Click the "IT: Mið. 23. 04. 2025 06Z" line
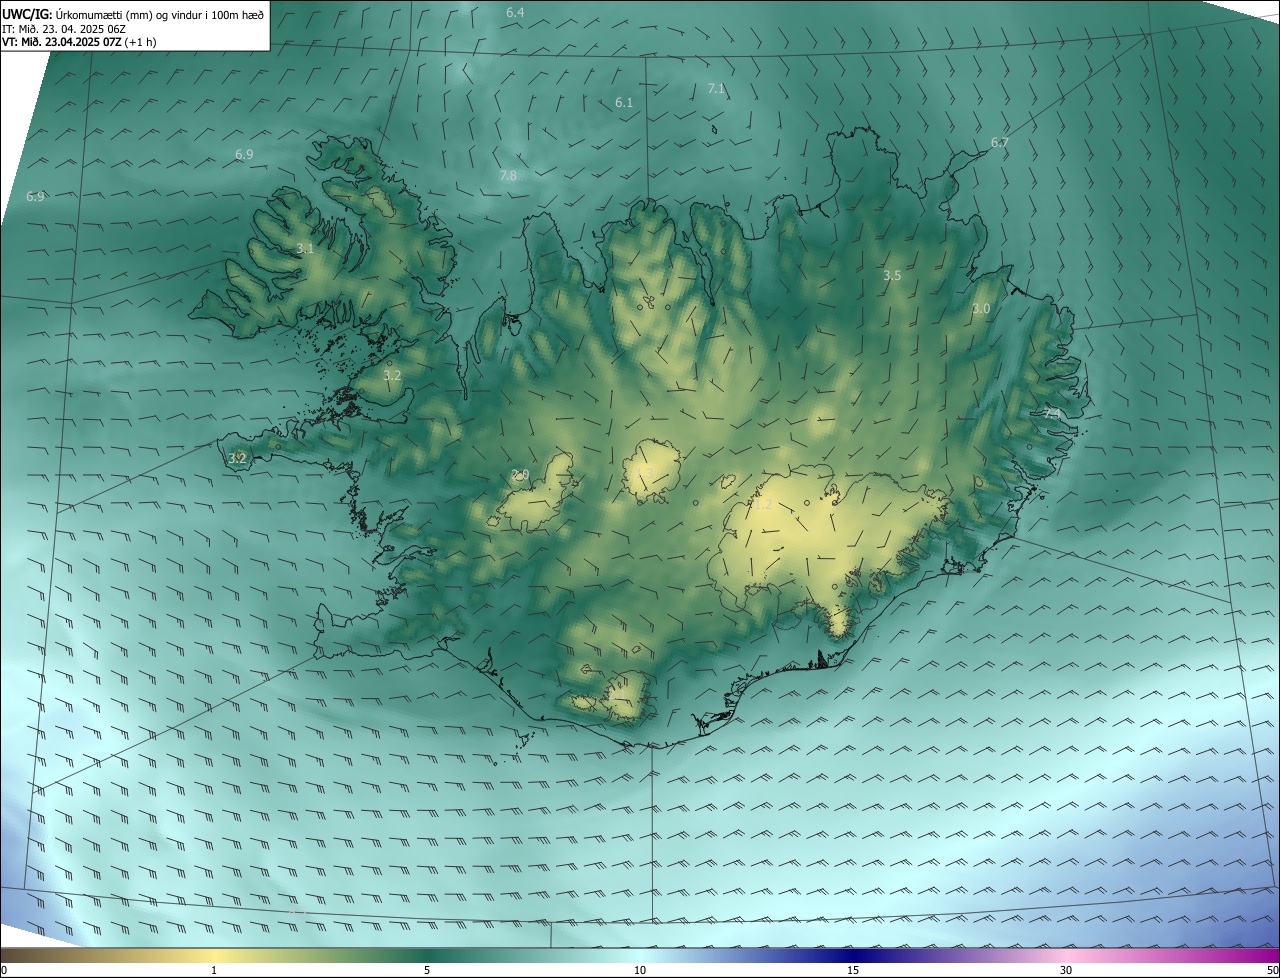 tap(64, 29)
